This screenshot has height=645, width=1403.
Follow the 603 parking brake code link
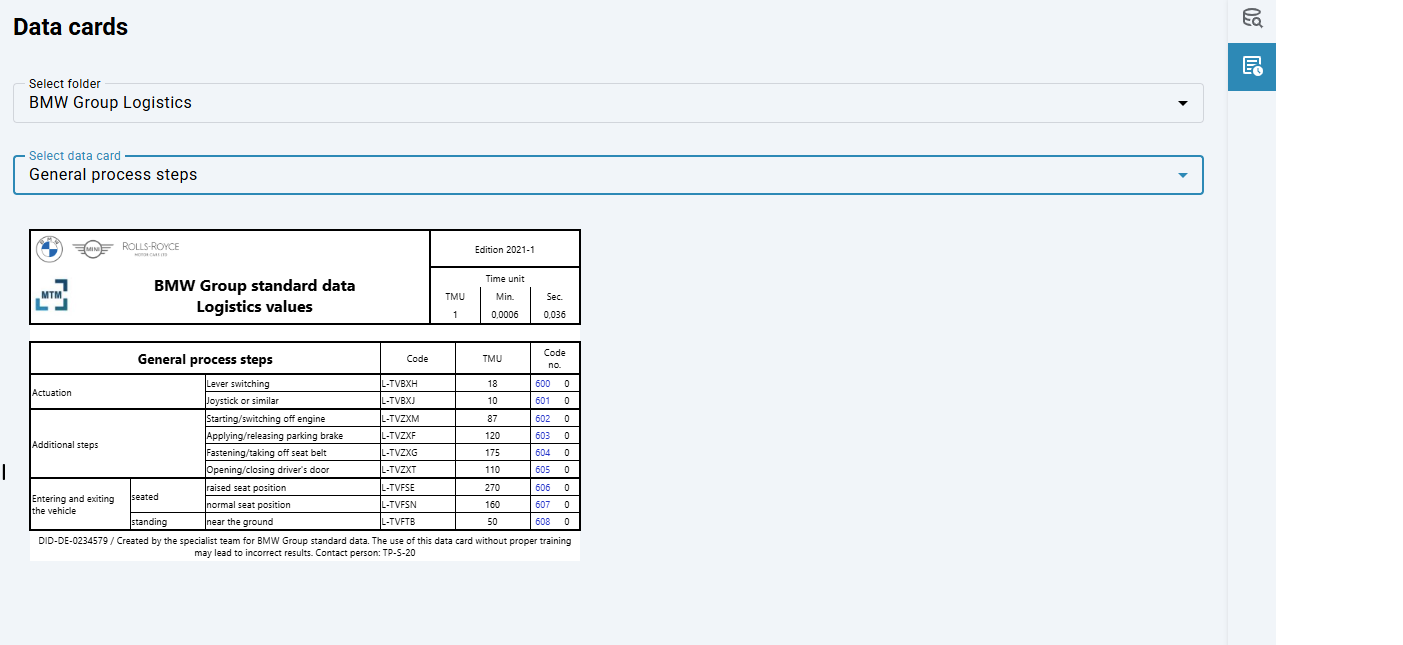(x=542, y=436)
